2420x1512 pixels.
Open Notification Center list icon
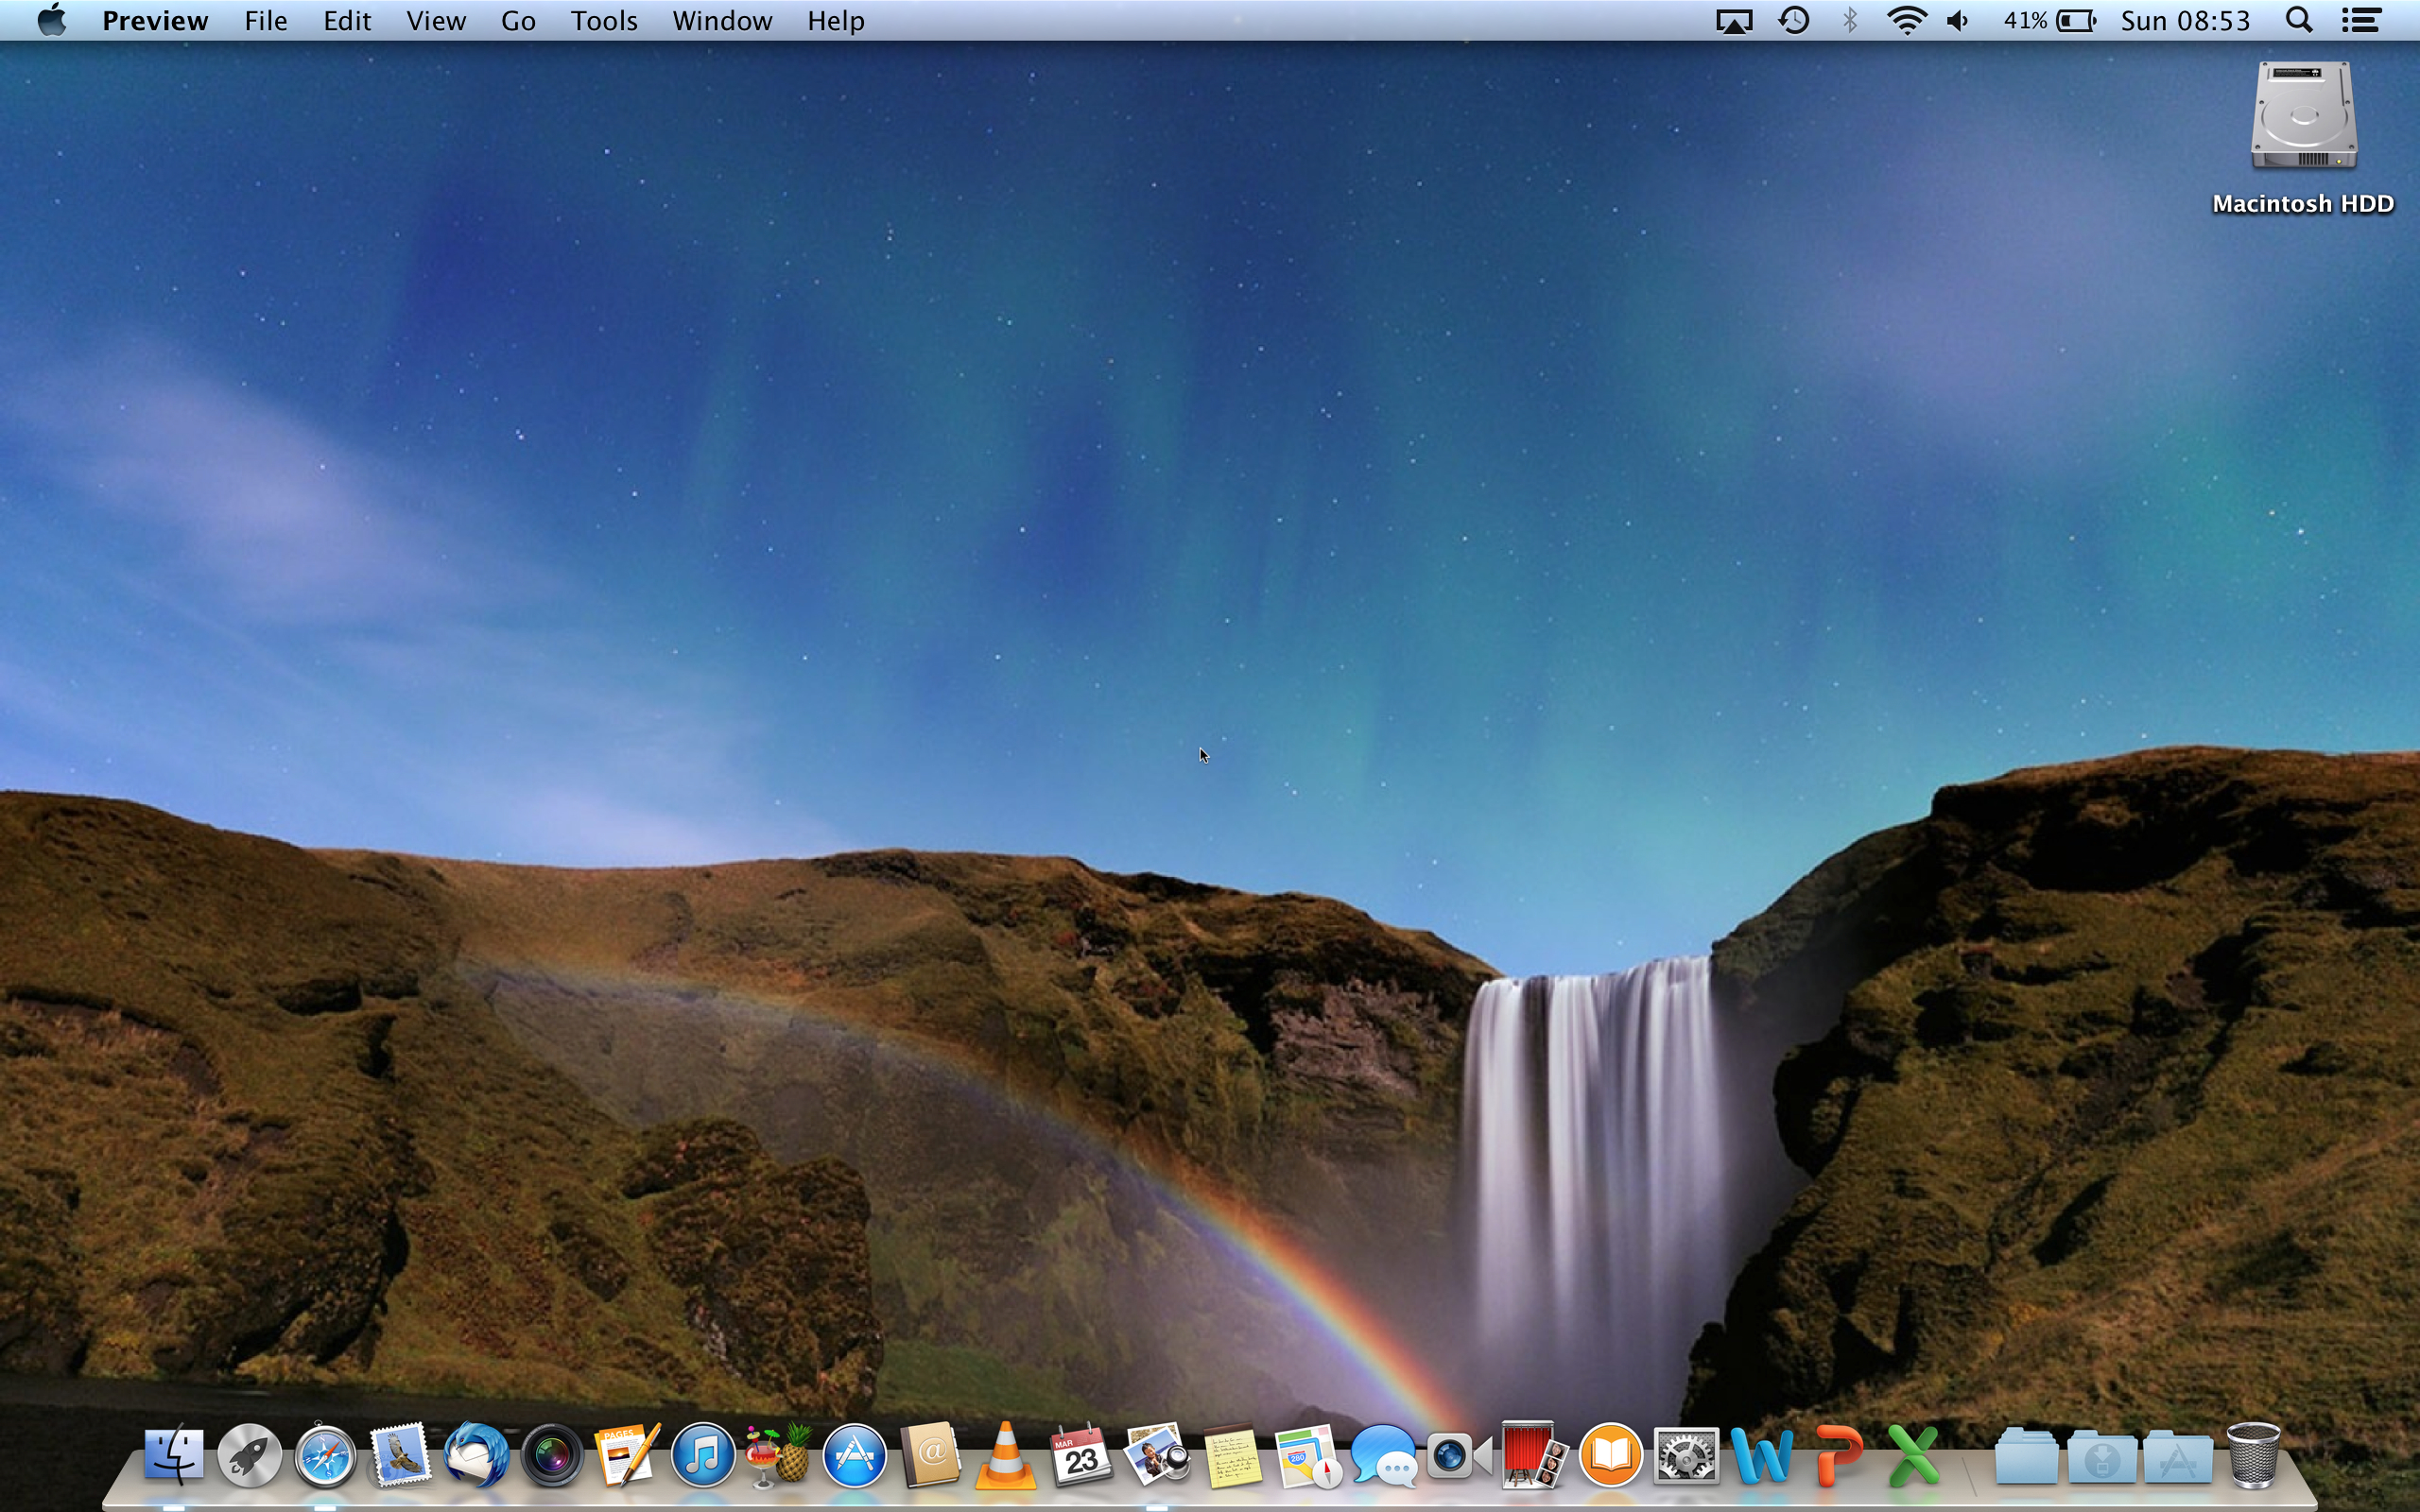pos(2362,20)
